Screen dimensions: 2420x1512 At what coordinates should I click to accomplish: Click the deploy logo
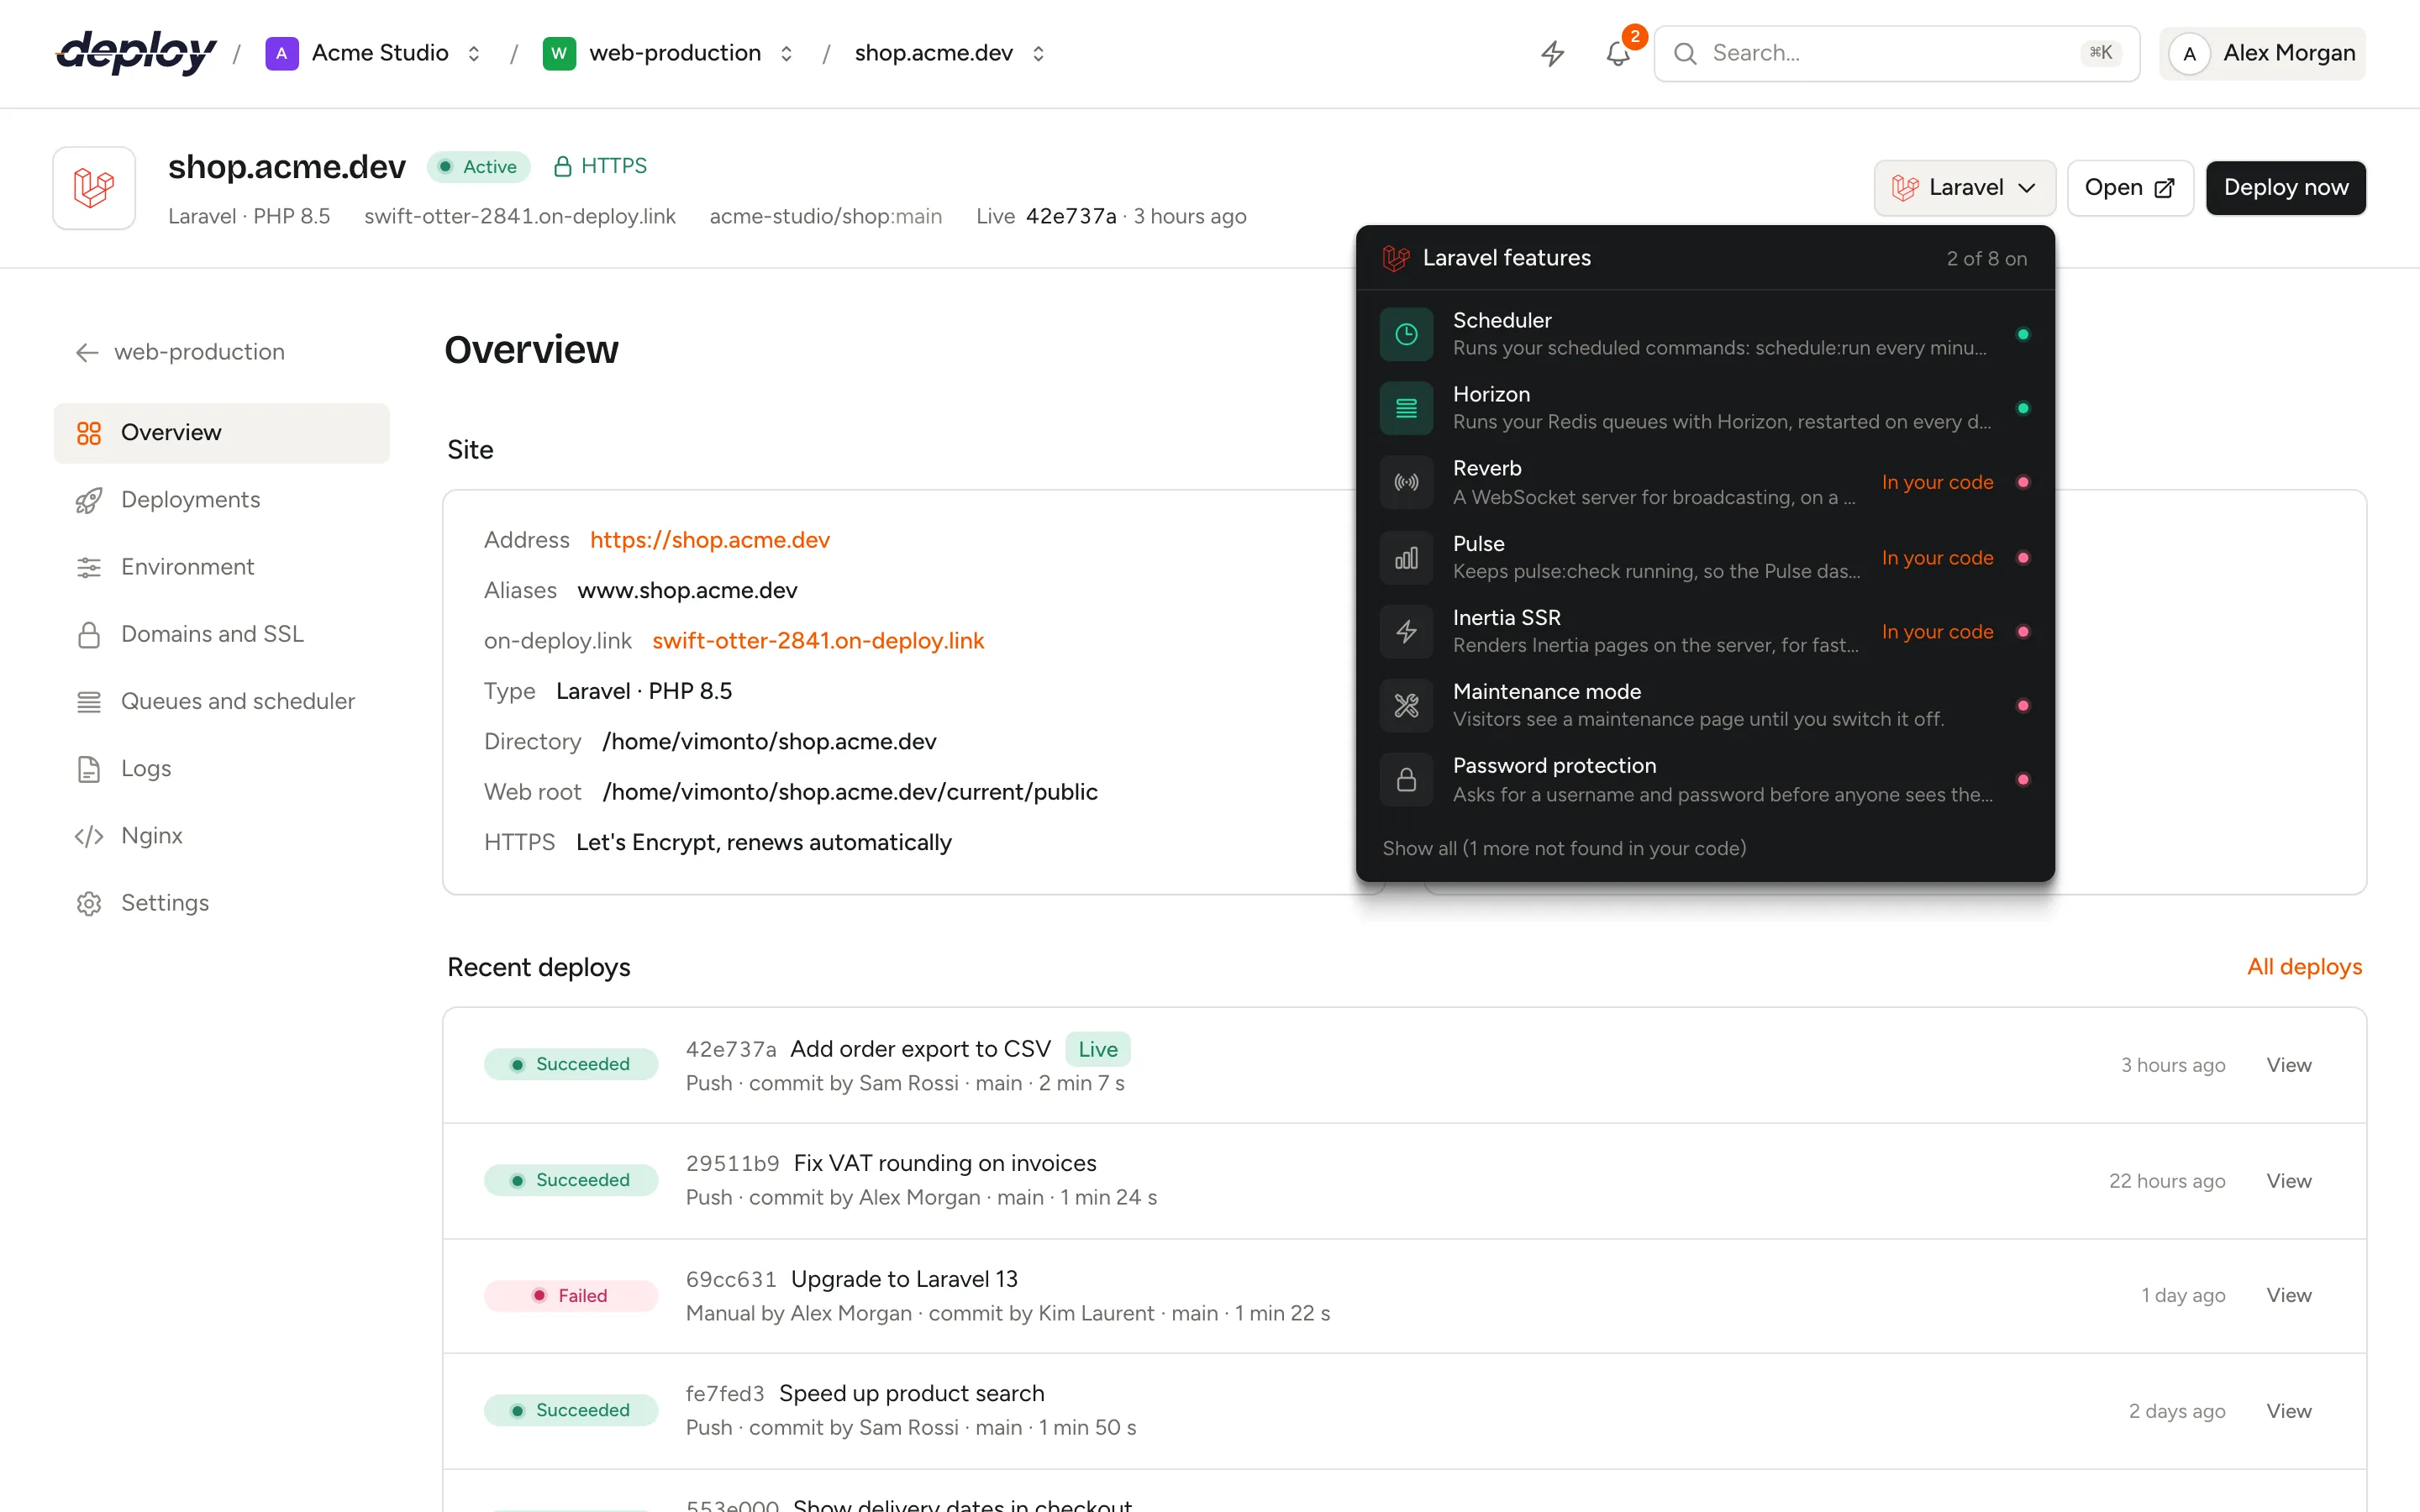[x=136, y=52]
